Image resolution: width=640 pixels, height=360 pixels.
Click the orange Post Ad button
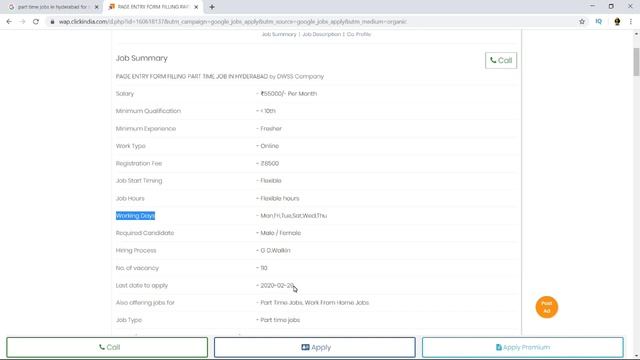coord(547,307)
